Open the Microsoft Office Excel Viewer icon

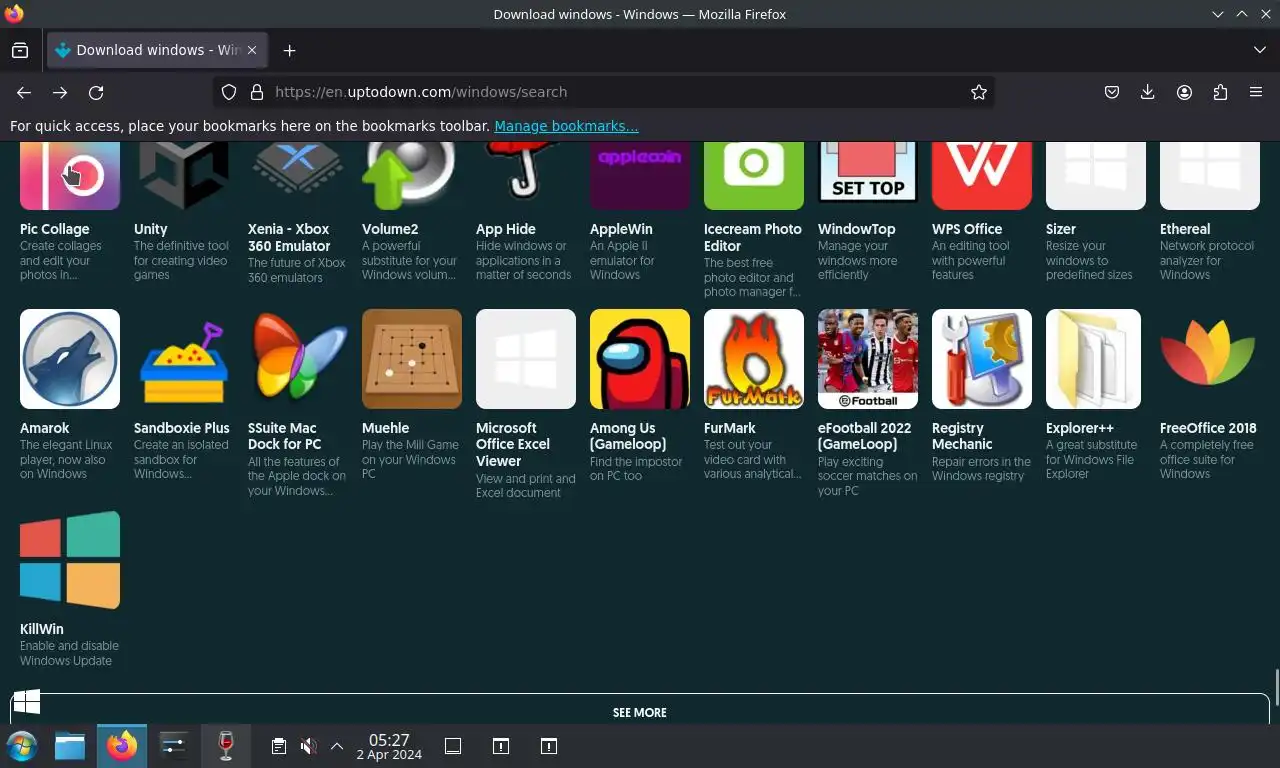pos(526,359)
